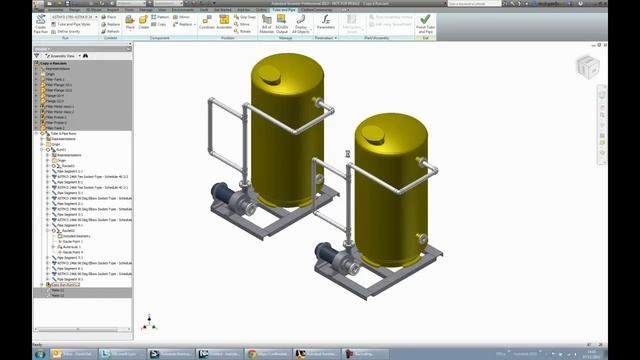Select Pipe Segment 4:1 in the tree
The width and height of the screenshot is (640, 360).
click(x=70, y=225)
